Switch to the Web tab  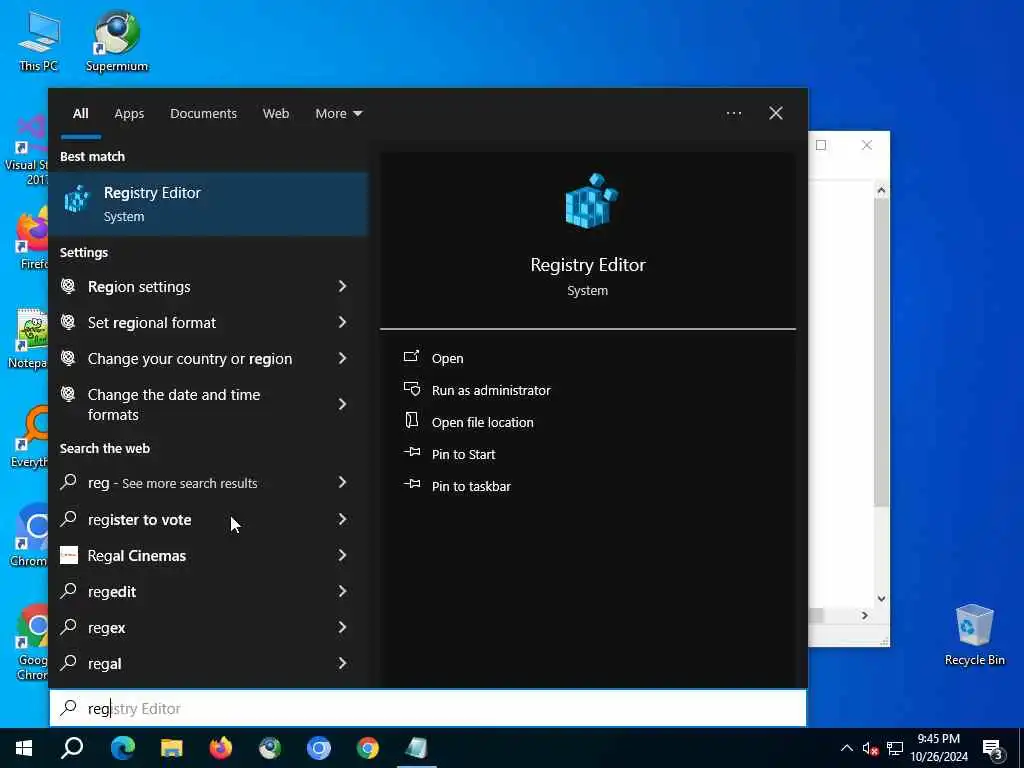click(276, 114)
